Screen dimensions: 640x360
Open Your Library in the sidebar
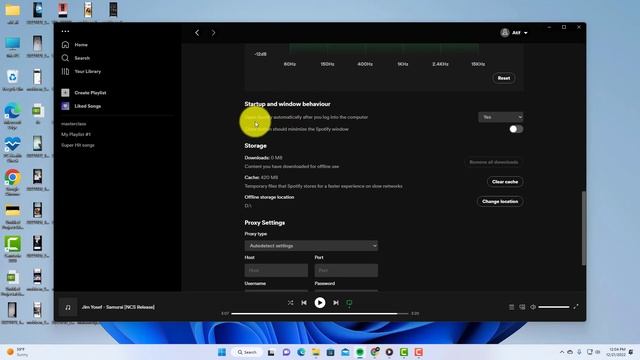pyautogui.click(x=81, y=71)
